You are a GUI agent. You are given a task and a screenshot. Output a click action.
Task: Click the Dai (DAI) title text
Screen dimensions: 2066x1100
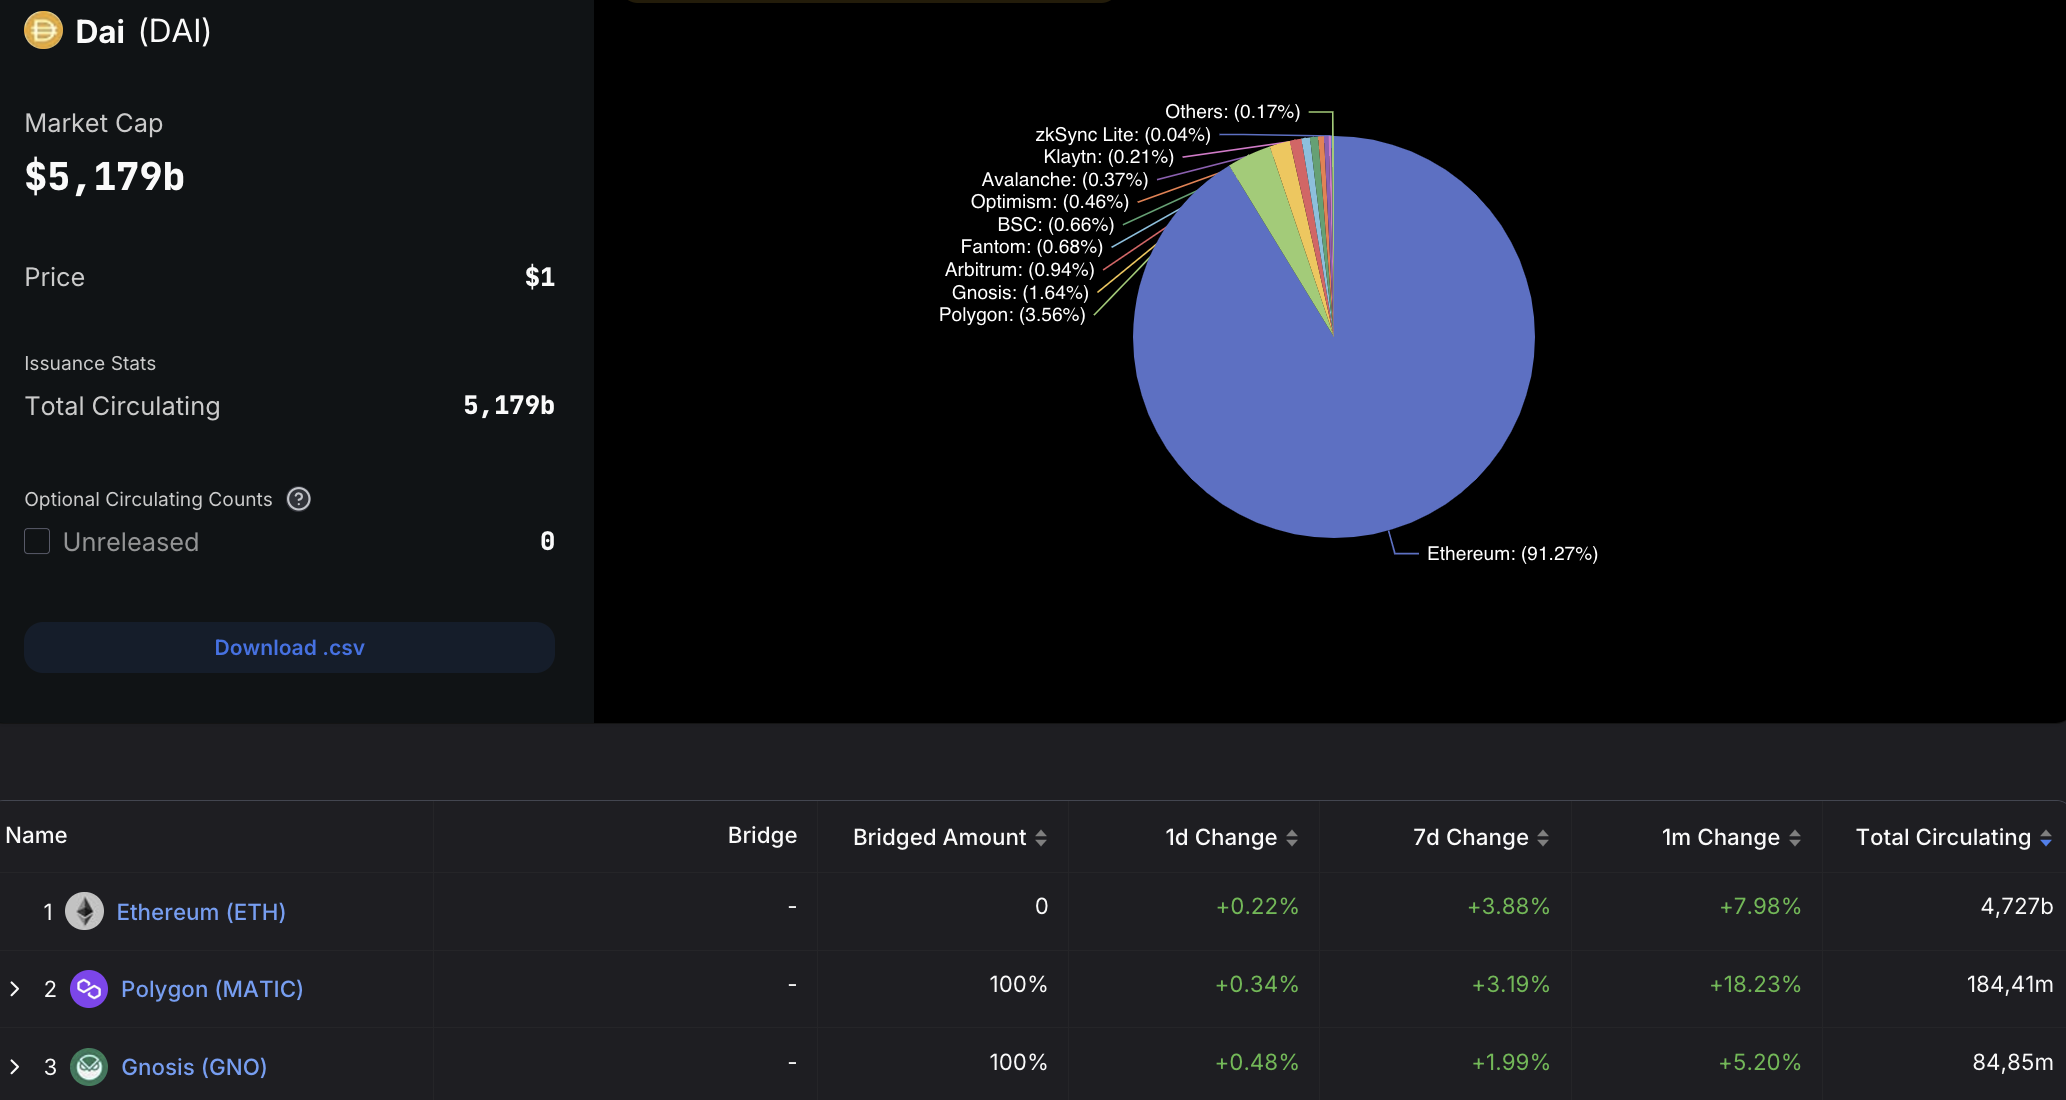pos(143,31)
